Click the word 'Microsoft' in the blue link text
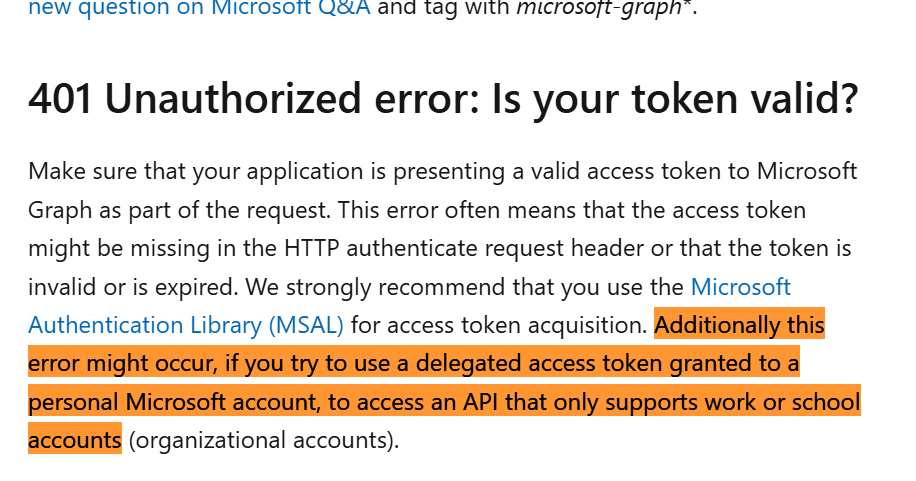The height and width of the screenshot is (481, 916). pos(741,286)
